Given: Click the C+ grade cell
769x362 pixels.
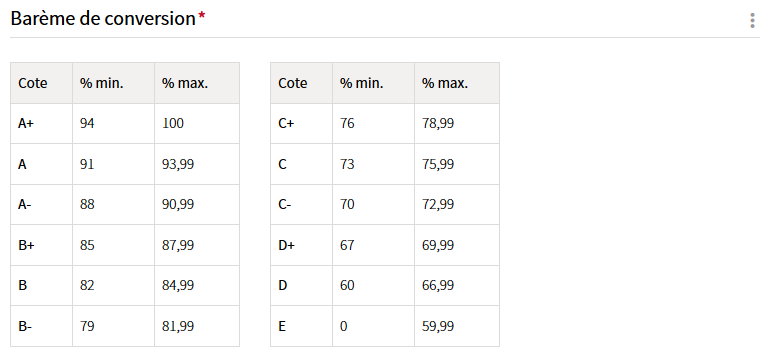Looking at the screenshot, I should point(302,124).
